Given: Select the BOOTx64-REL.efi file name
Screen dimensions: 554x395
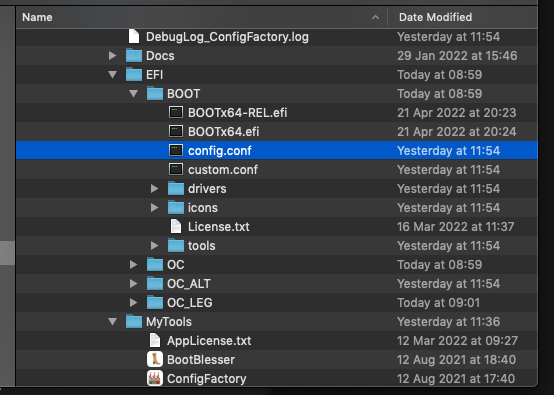Looking at the screenshot, I should (x=237, y=113).
